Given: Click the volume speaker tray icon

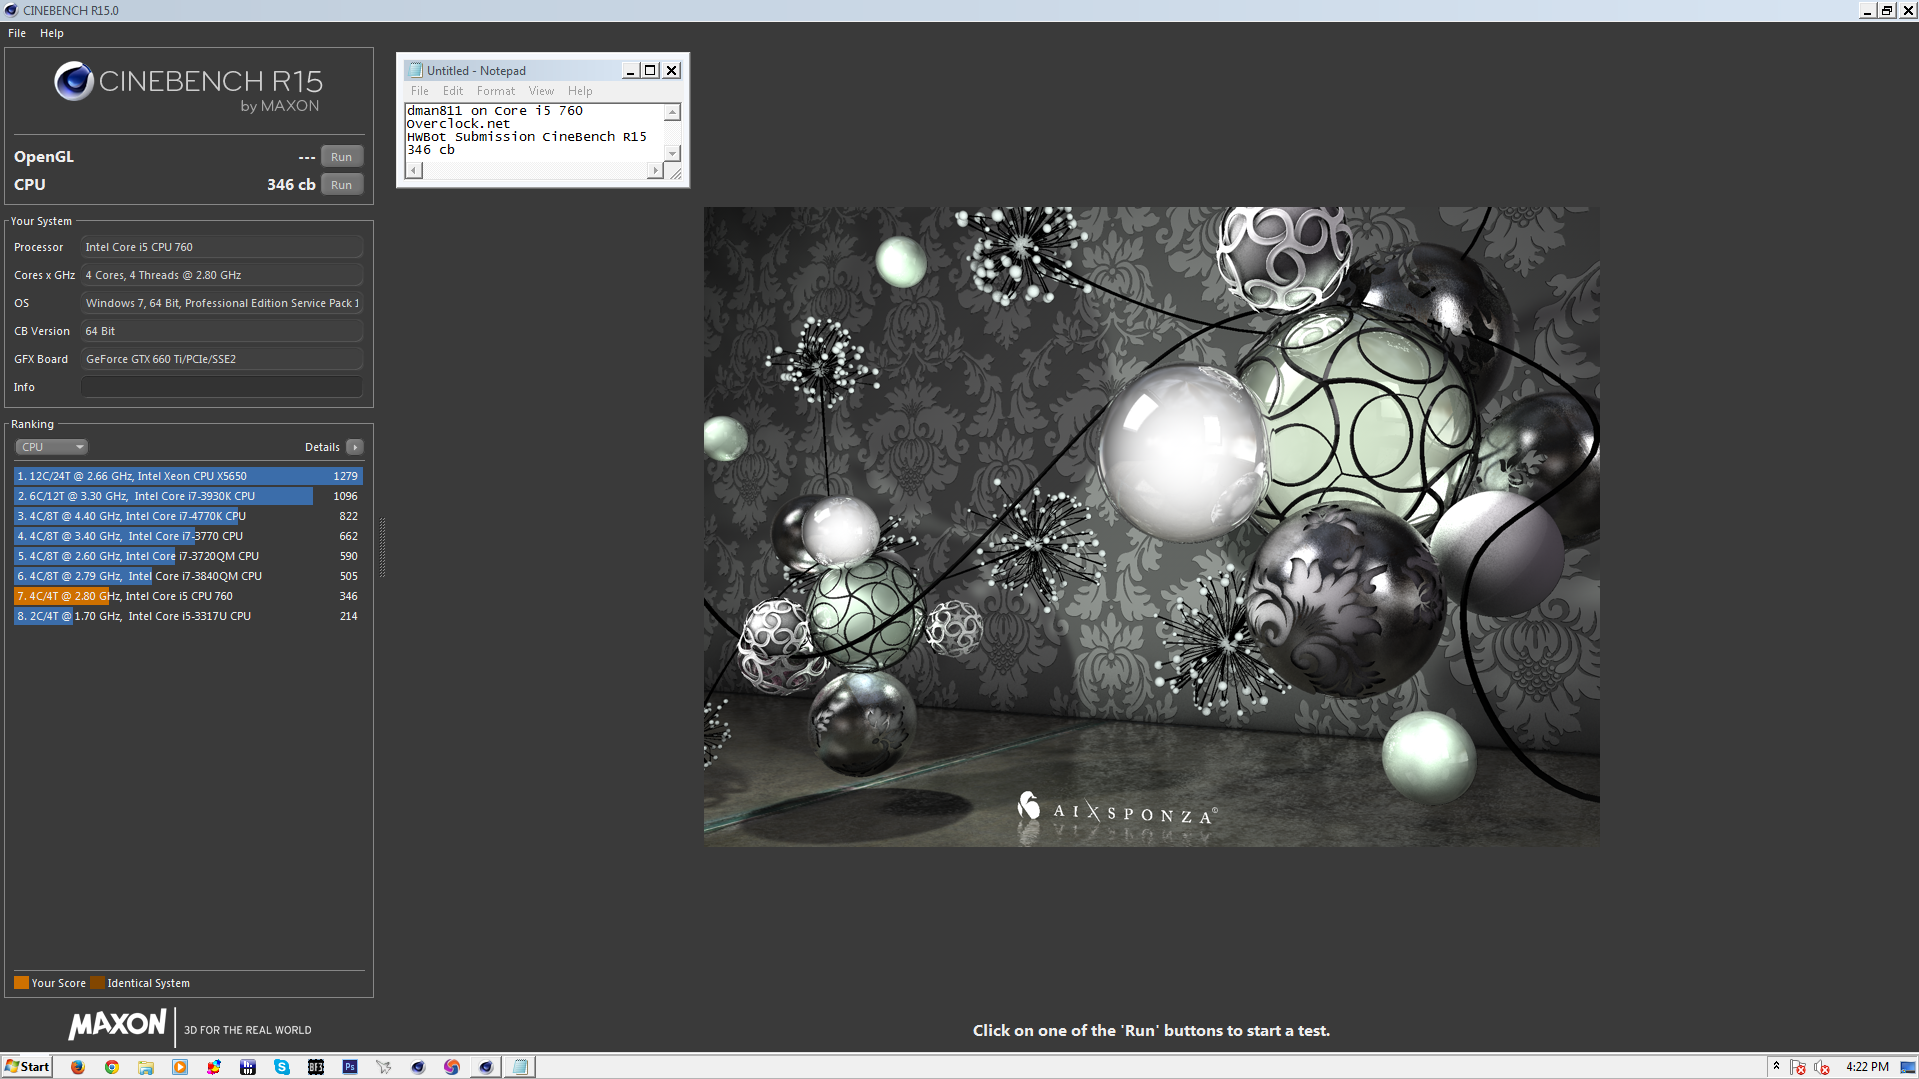Looking at the screenshot, I should 1821,1067.
